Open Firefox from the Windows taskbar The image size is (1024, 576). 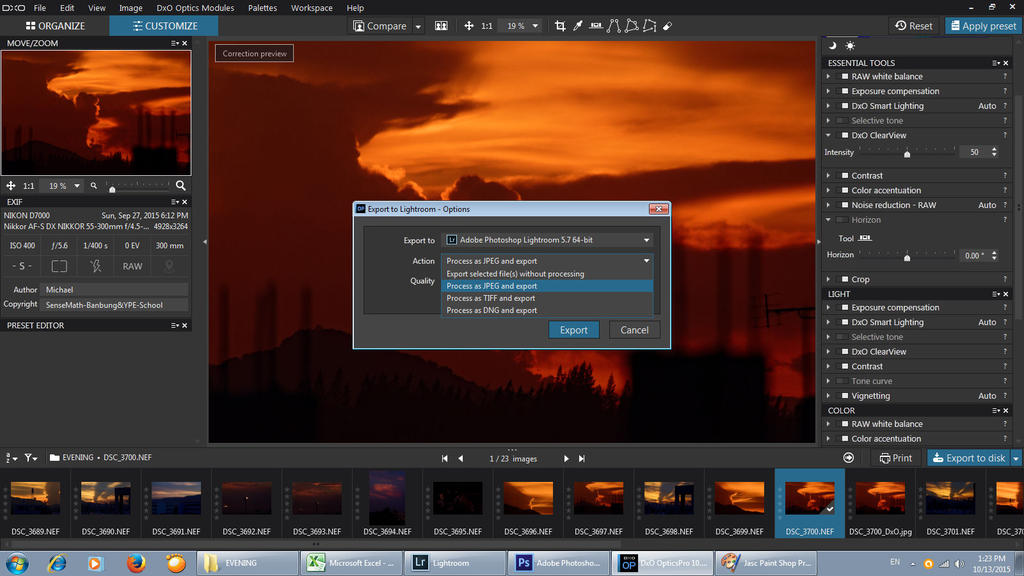coord(136,563)
